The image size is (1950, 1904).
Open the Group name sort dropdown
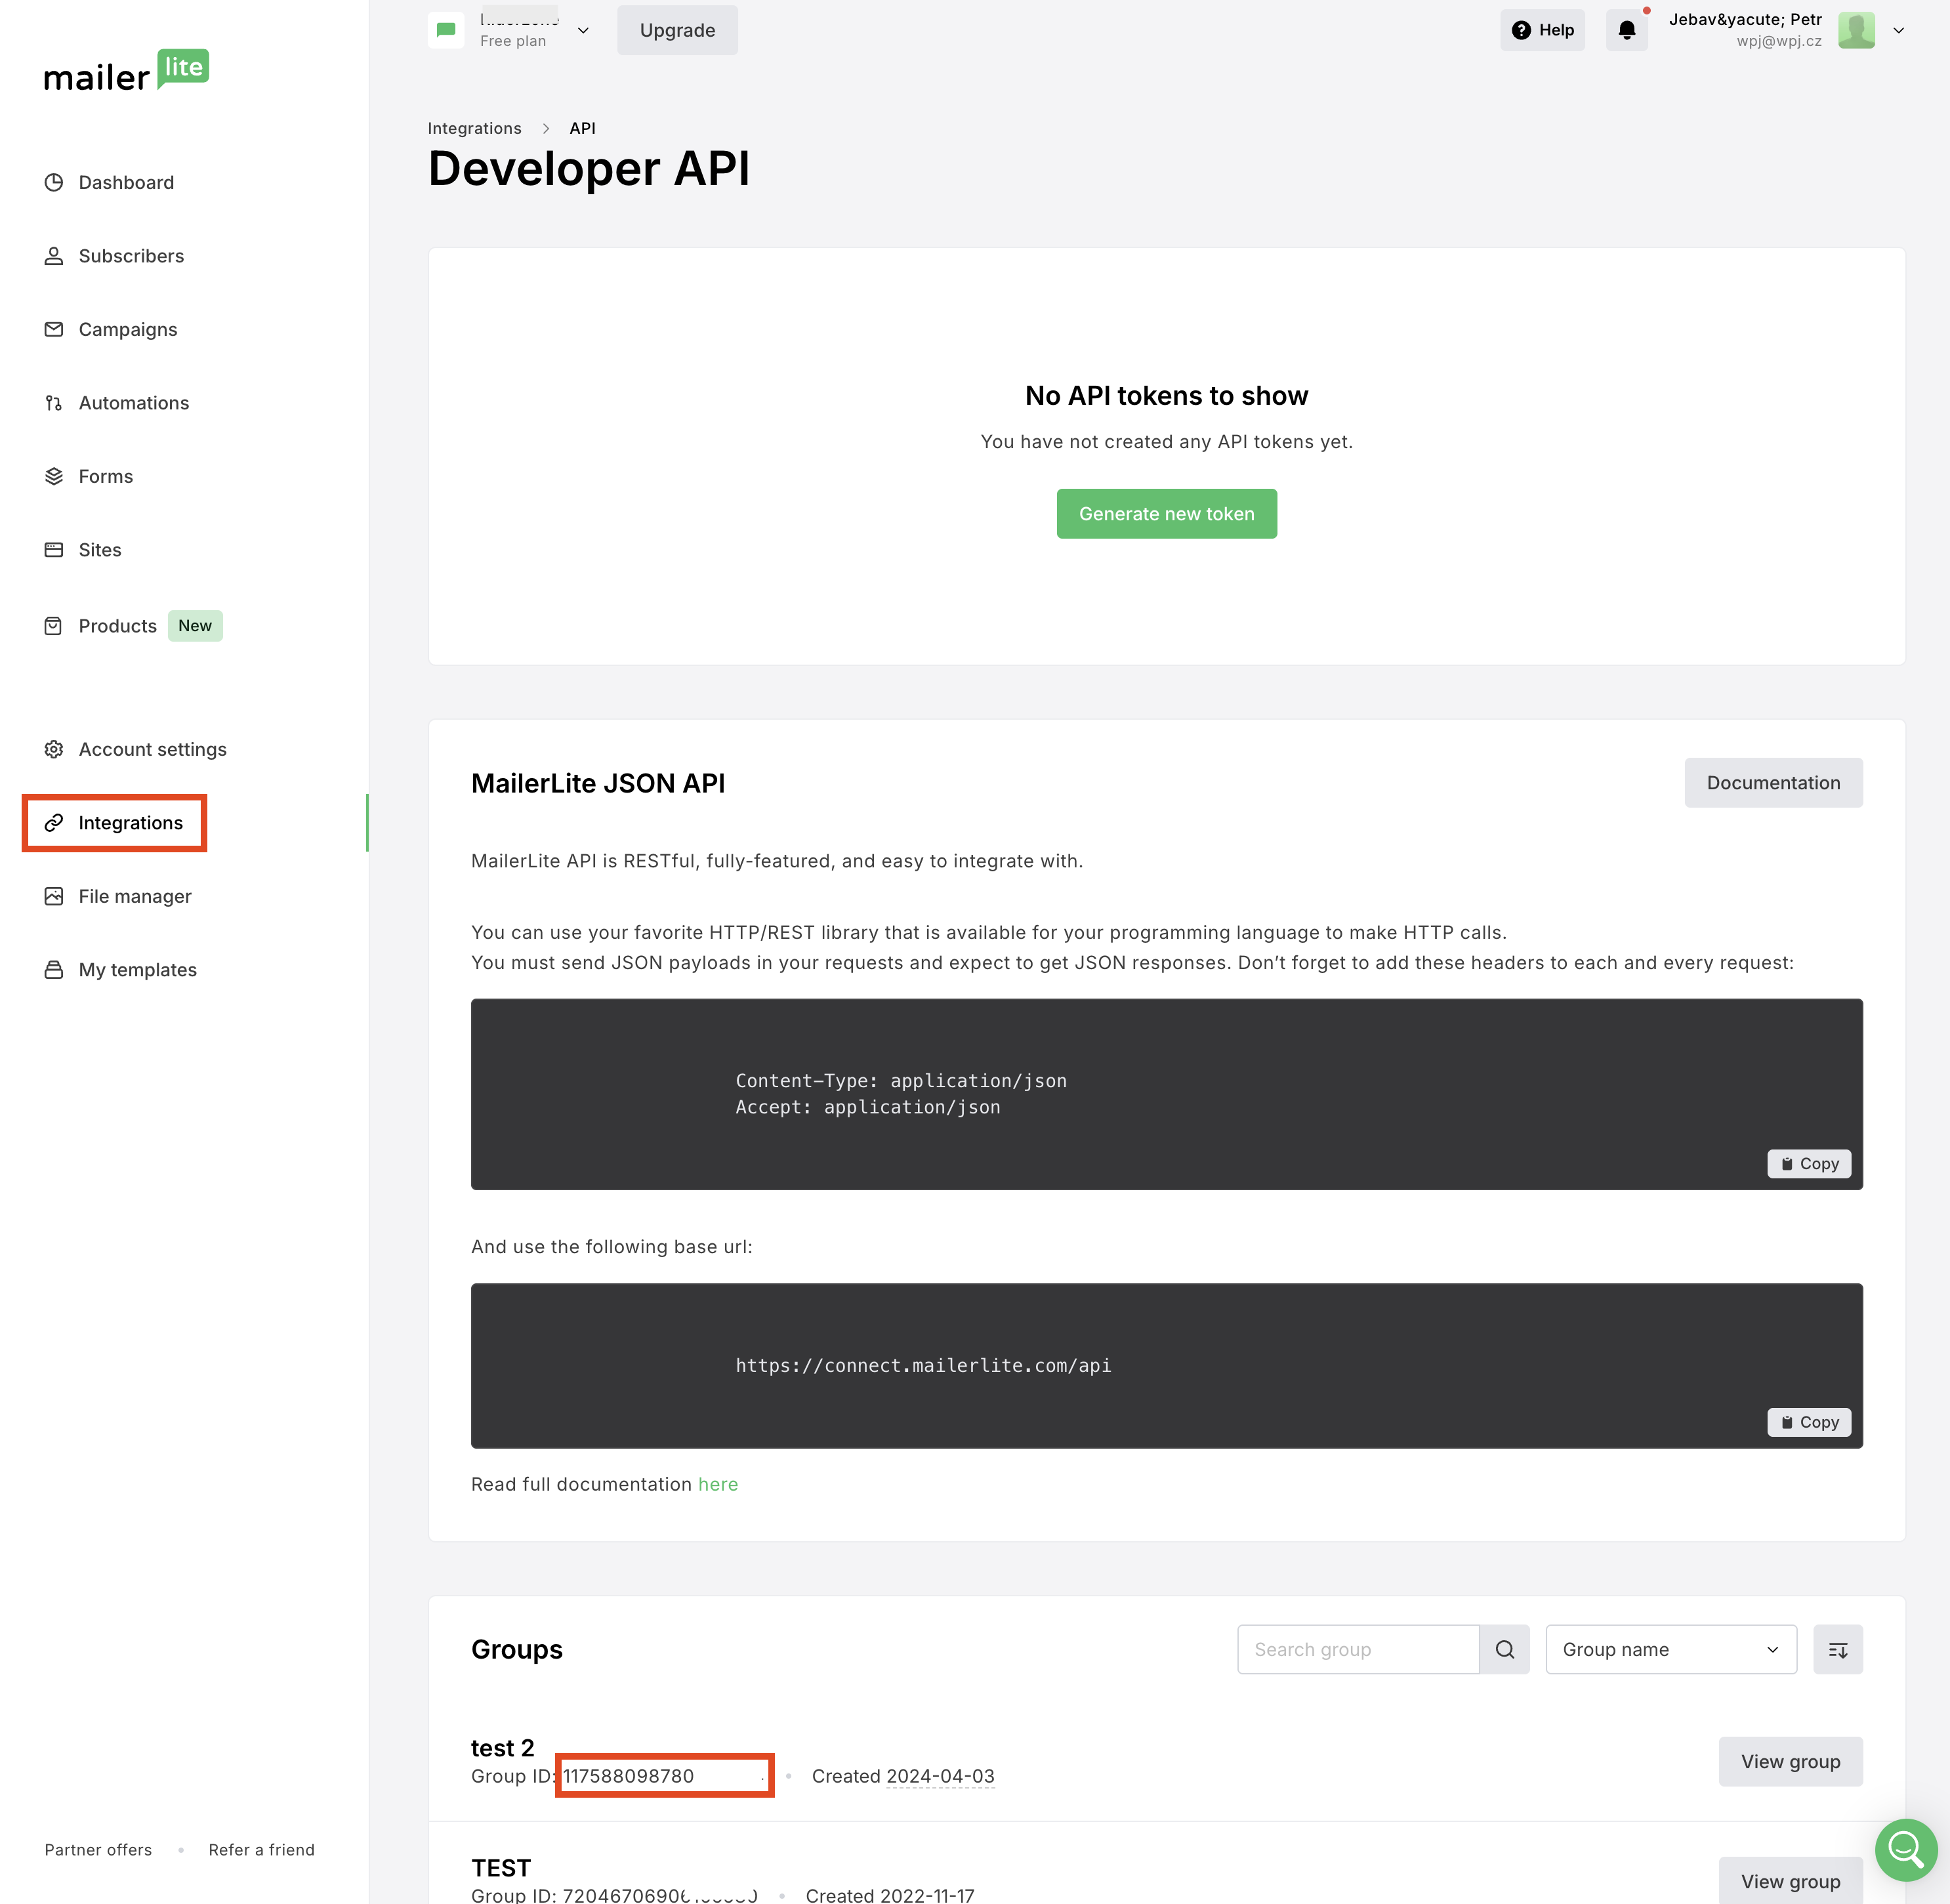[1670, 1650]
